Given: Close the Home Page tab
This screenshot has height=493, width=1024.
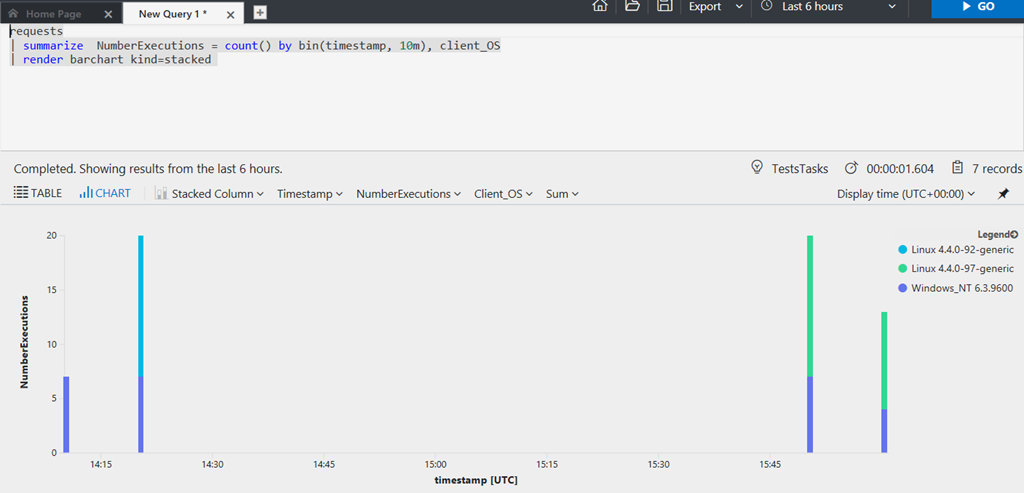Looking at the screenshot, I should click(108, 14).
